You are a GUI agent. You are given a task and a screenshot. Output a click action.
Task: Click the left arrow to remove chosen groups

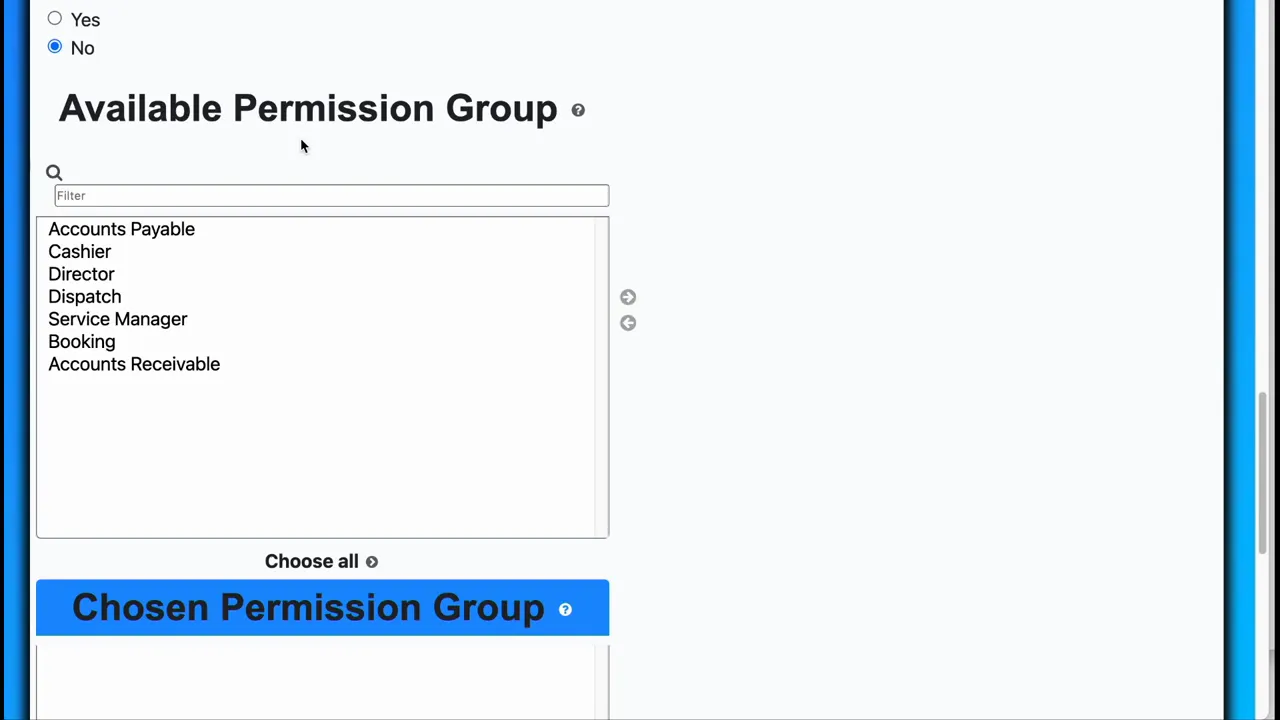627,322
